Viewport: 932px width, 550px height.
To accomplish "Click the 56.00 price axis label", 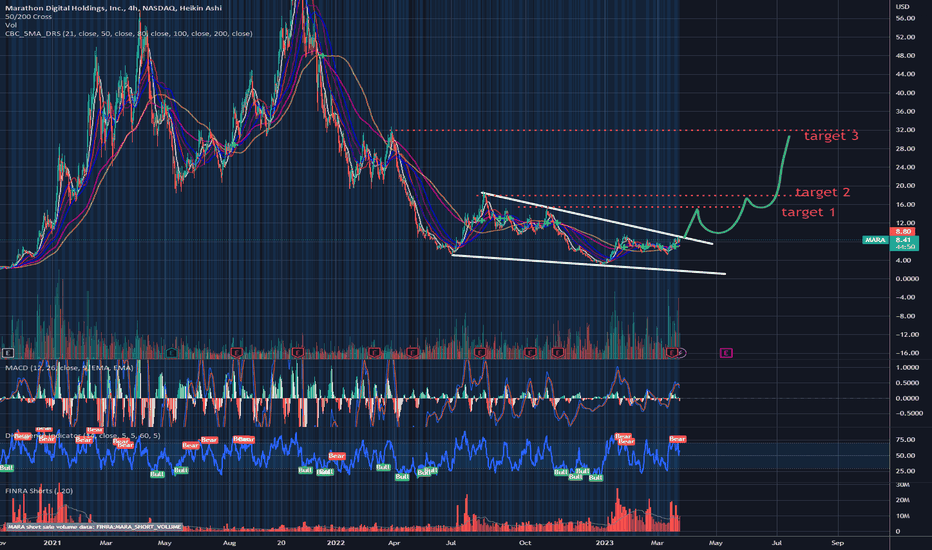I will (x=905, y=18).
